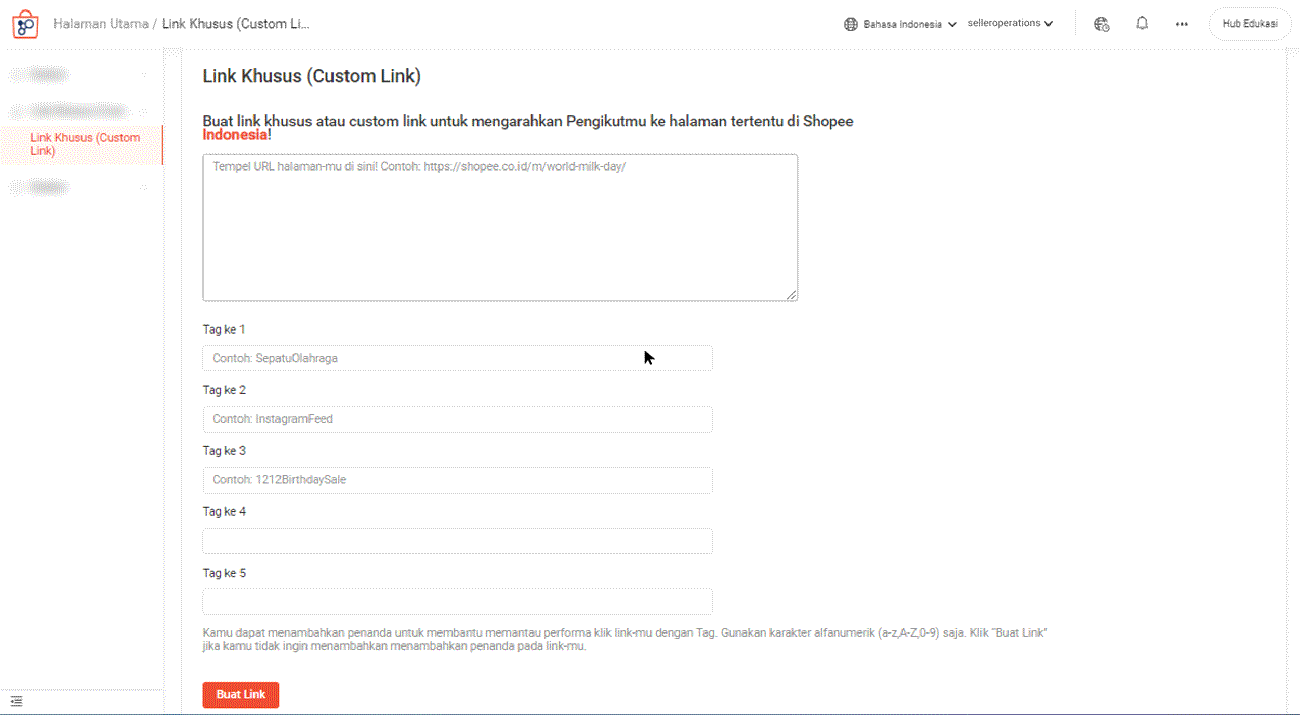Click the Buat Link button

tap(240, 695)
